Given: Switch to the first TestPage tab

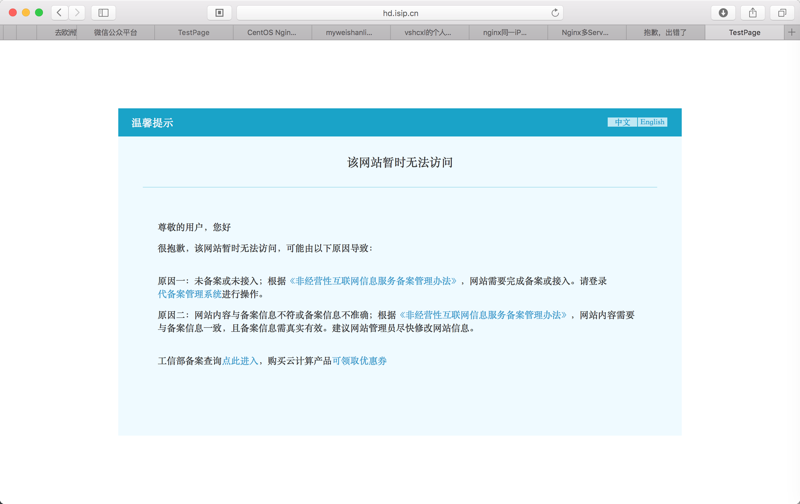Looking at the screenshot, I should tap(194, 32).
